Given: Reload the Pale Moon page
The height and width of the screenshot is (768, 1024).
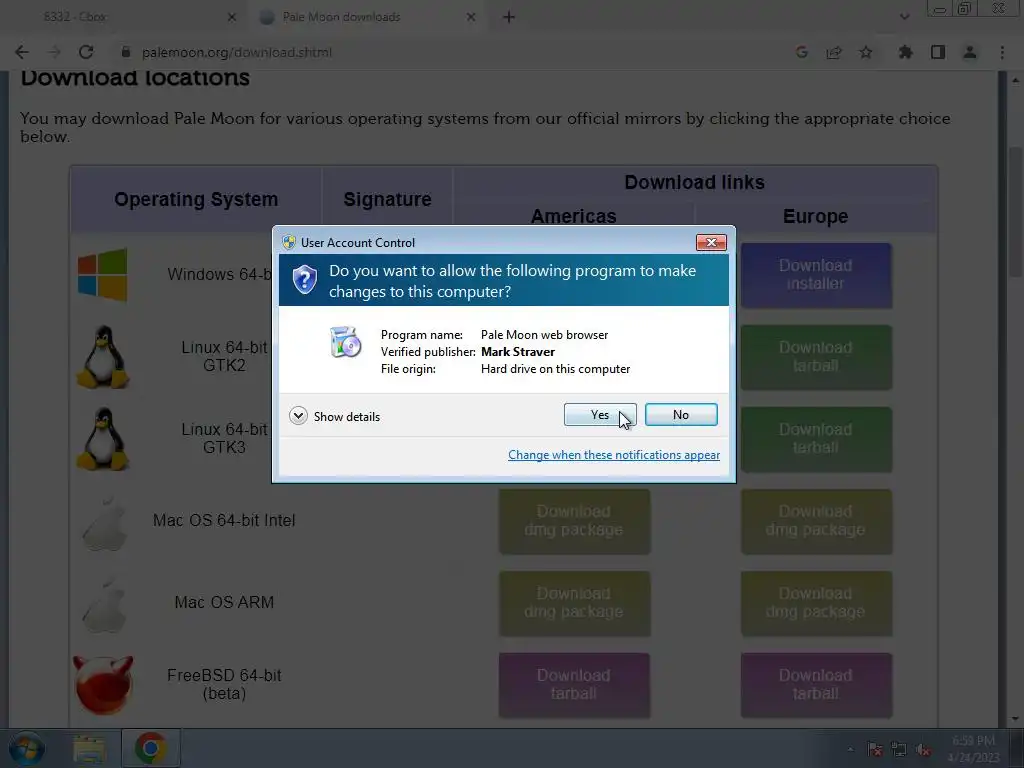Looking at the screenshot, I should [86, 52].
